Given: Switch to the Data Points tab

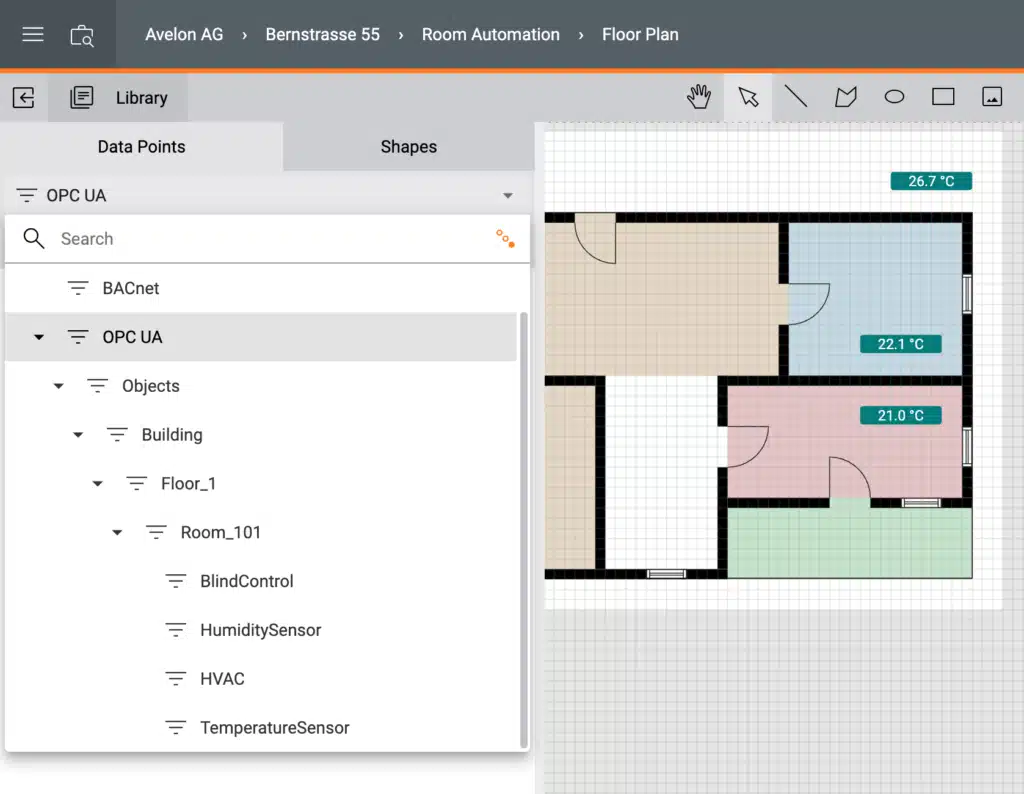Looking at the screenshot, I should [141, 147].
